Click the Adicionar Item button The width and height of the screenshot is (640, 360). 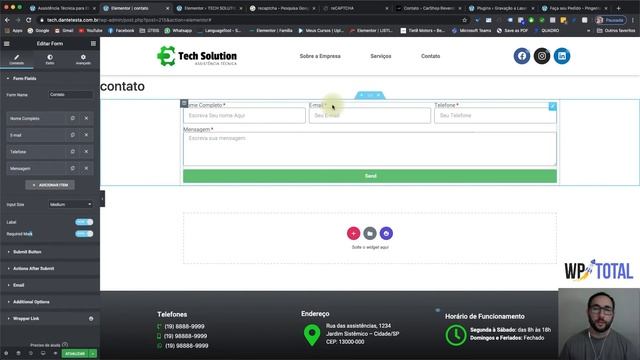[50, 185]
